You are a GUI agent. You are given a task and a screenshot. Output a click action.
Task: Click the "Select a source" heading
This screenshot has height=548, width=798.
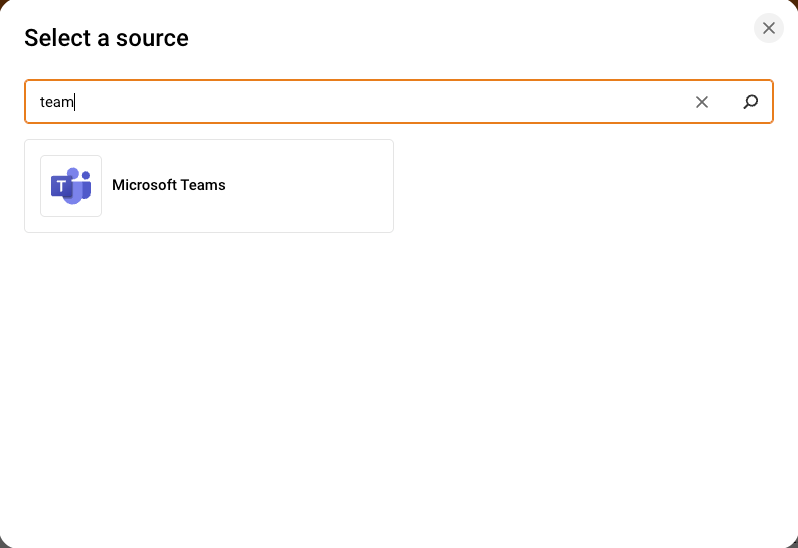(106, 38)
